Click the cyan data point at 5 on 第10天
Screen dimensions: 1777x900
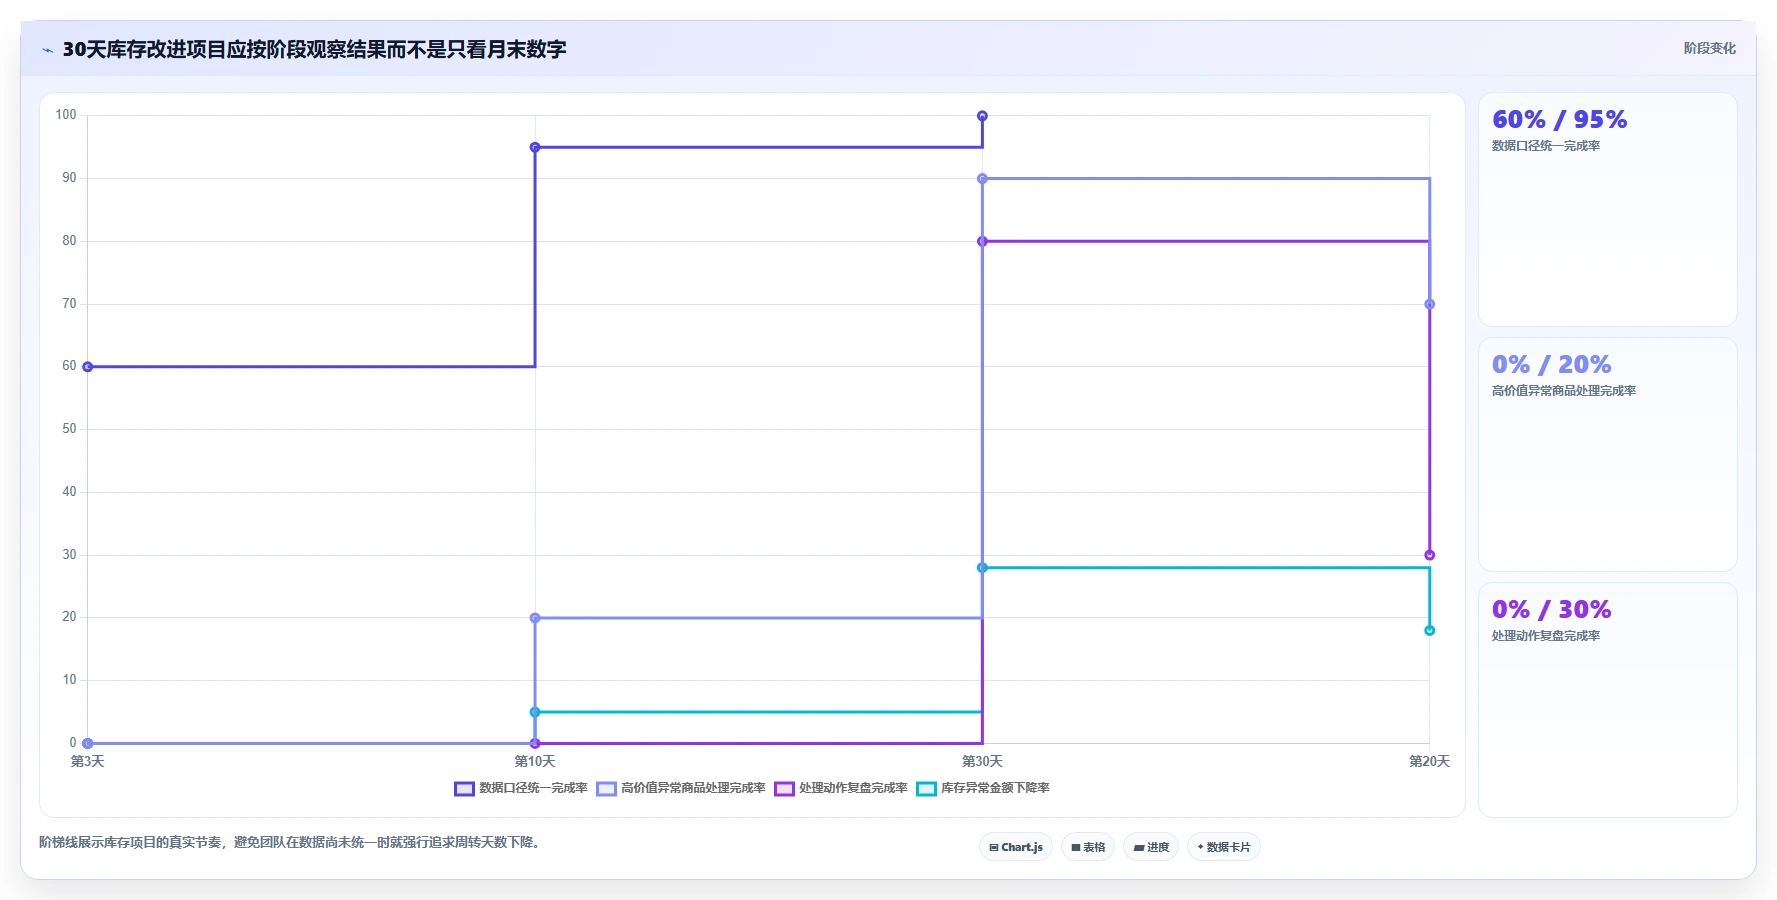[535, 712]
